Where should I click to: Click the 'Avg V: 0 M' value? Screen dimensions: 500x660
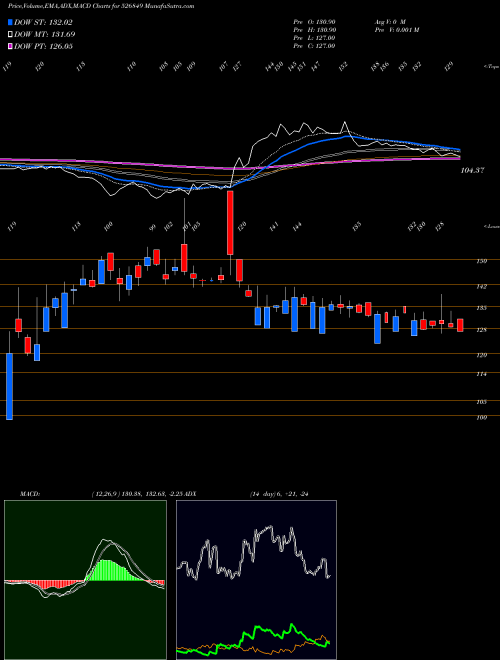pyautogui.click(x=389, y=21)
